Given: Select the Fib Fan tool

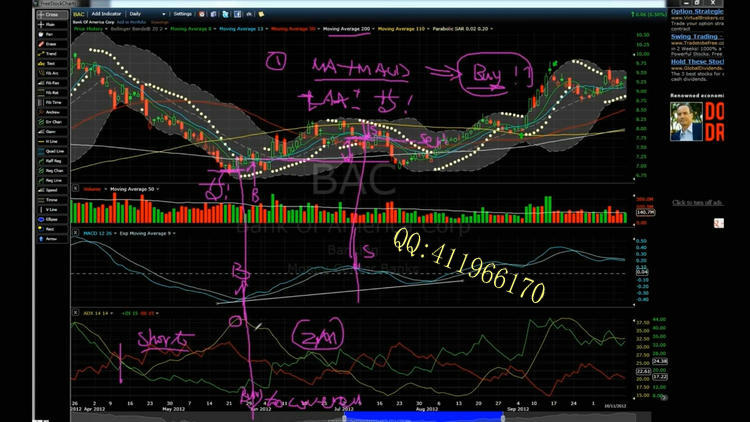Looking at the screenshot, I should coord(52,83).
